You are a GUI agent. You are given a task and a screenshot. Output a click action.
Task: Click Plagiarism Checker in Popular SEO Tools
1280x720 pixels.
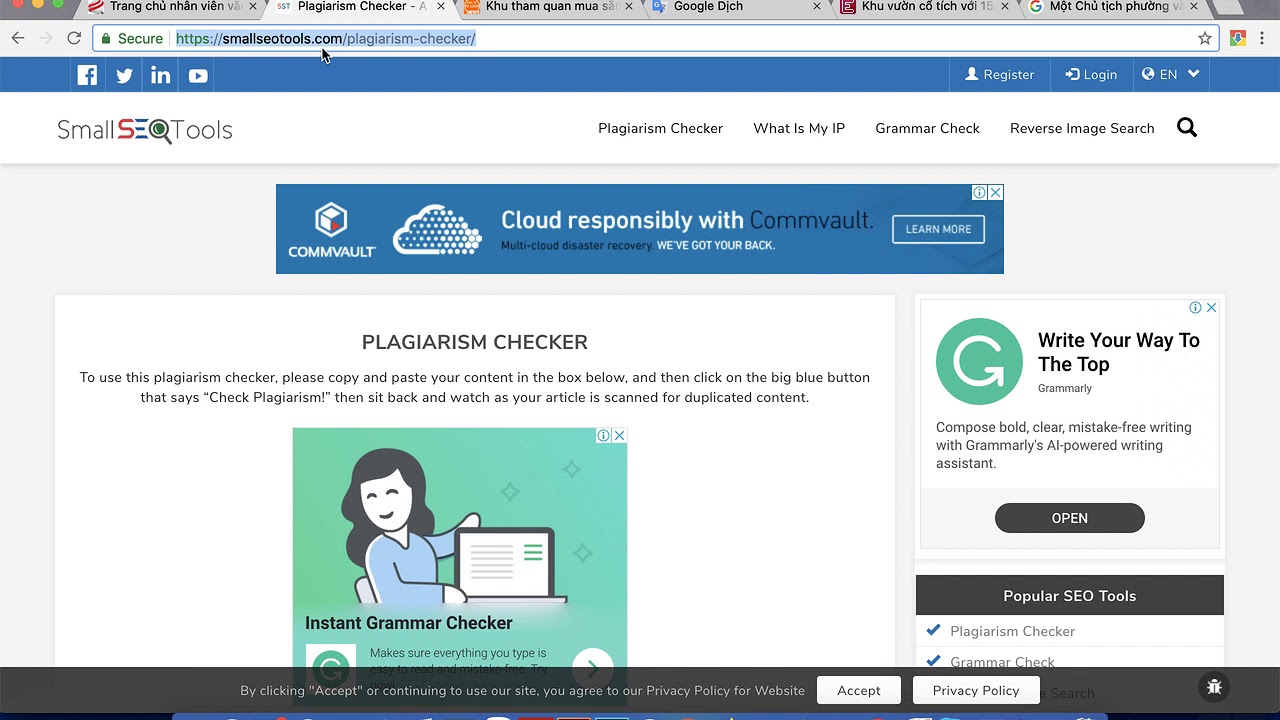click(x=1012, y=631)
